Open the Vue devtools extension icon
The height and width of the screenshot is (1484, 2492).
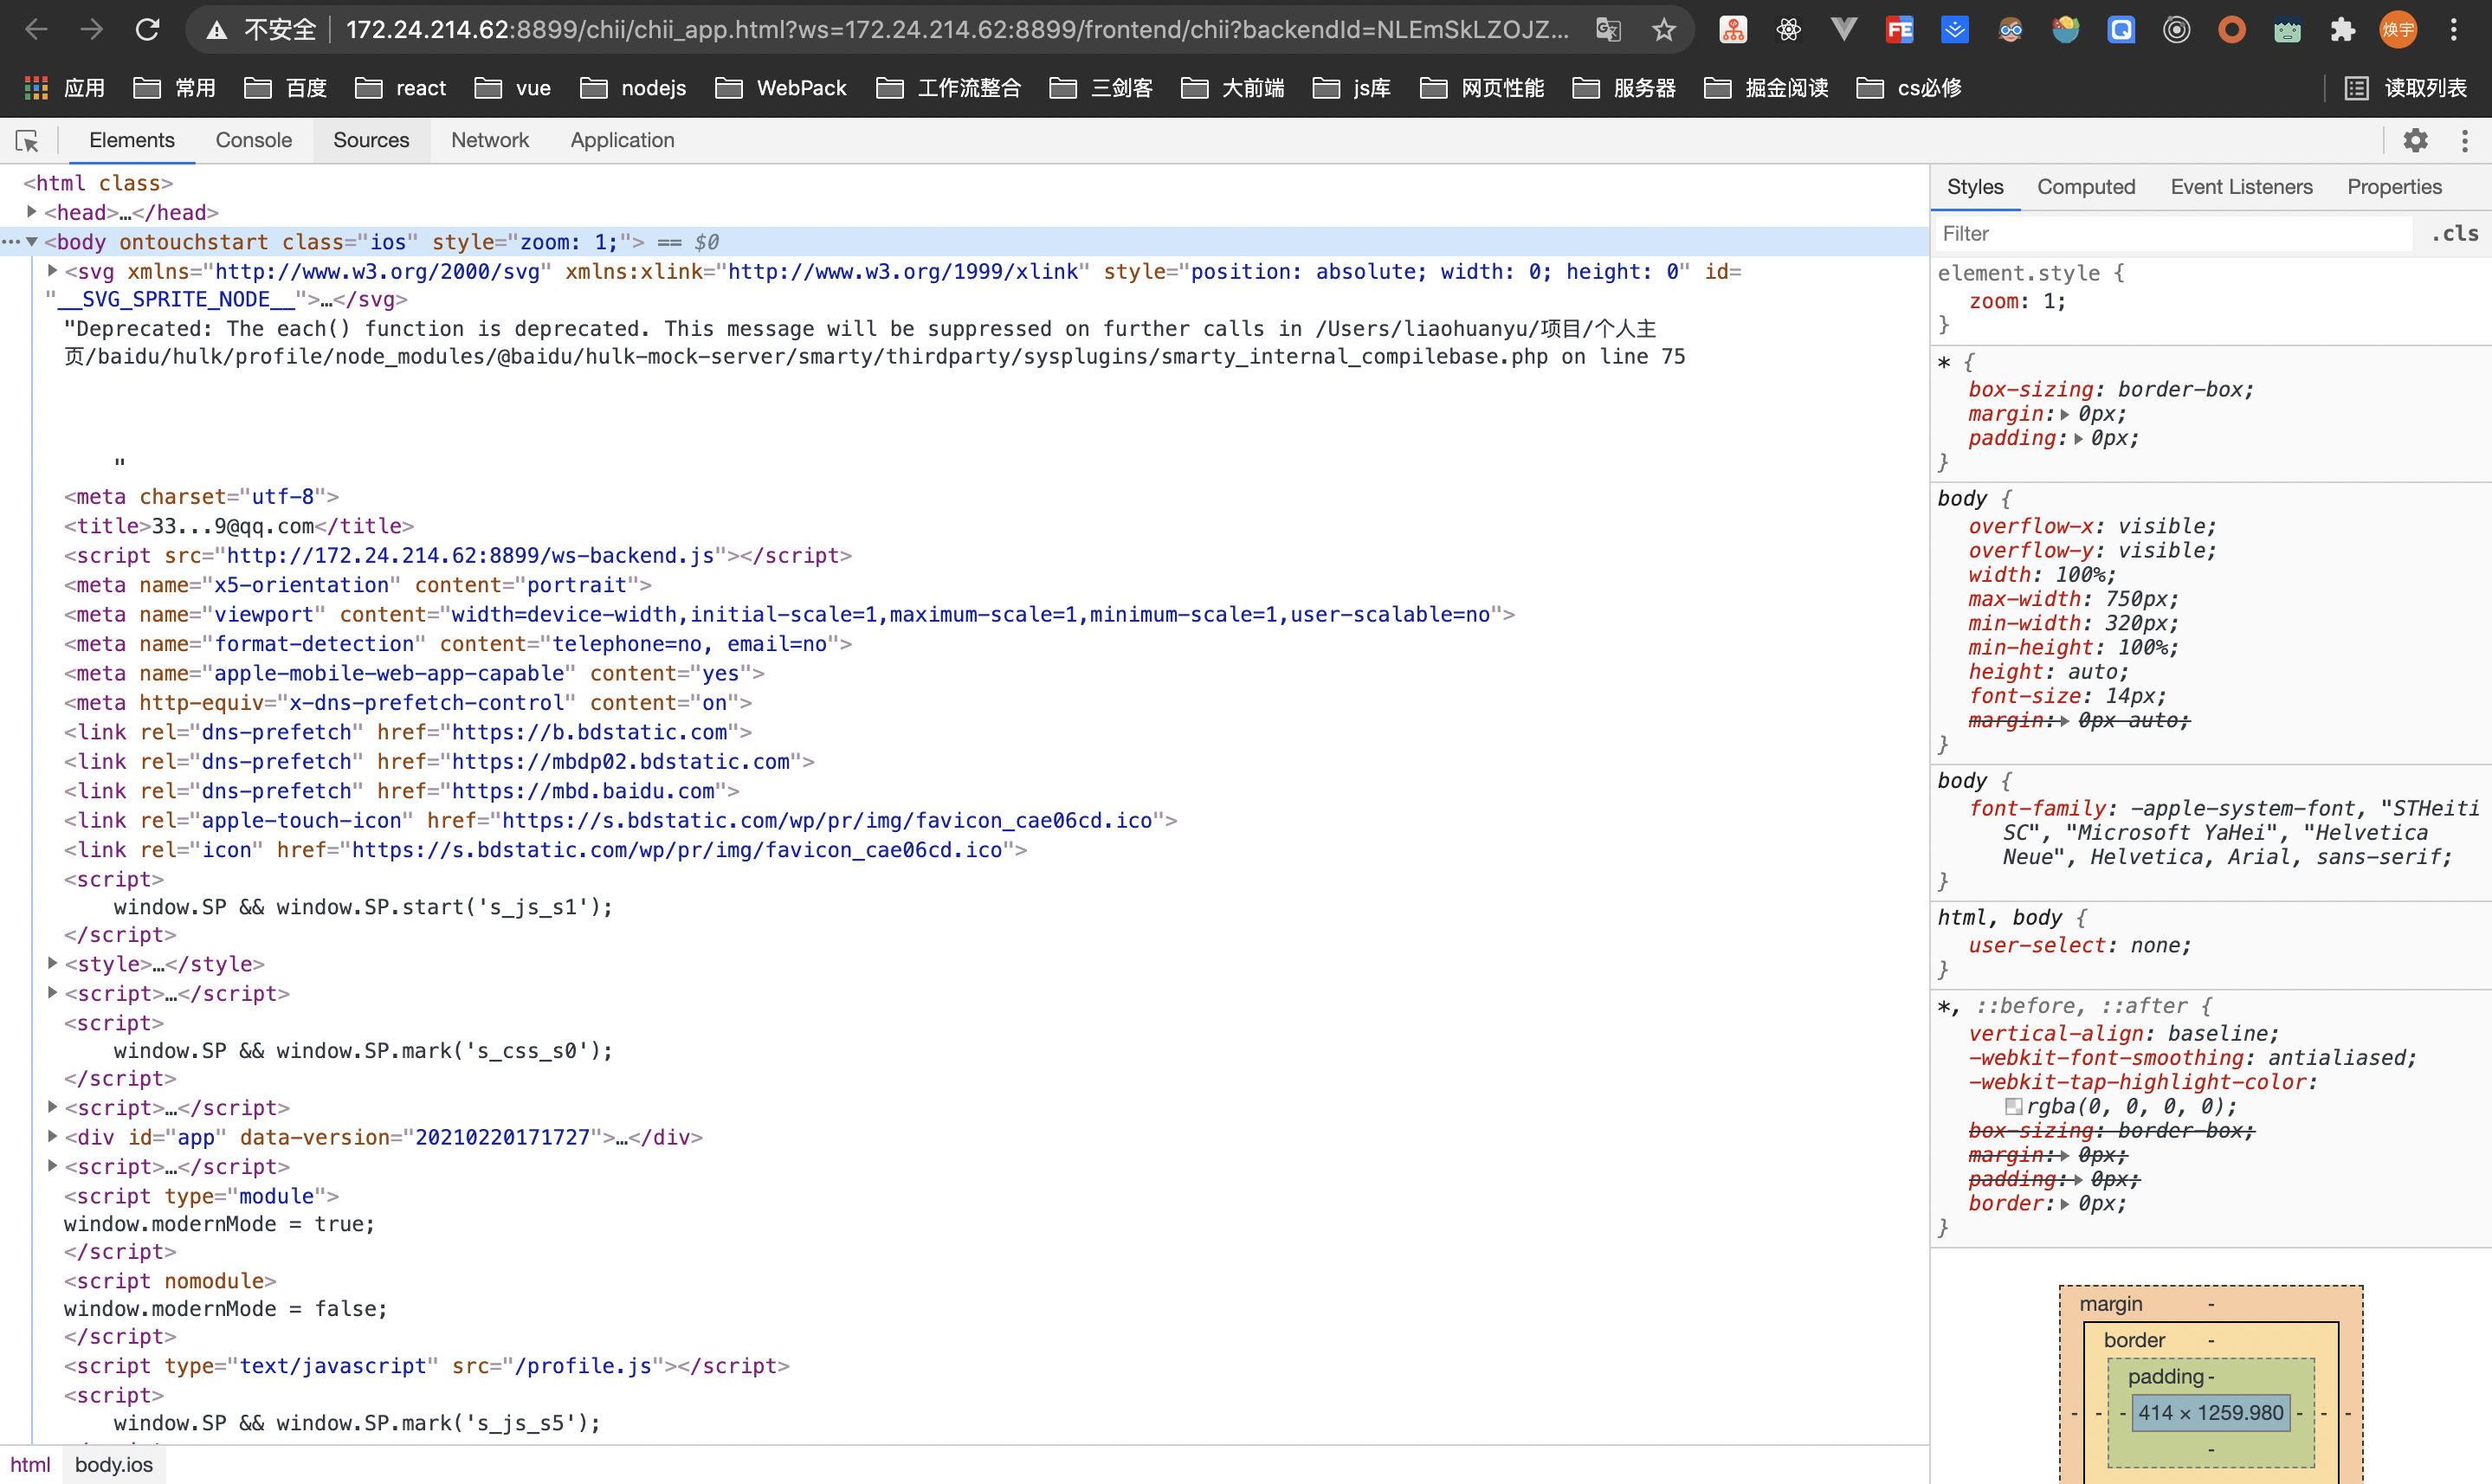[x=1843, y=30]
